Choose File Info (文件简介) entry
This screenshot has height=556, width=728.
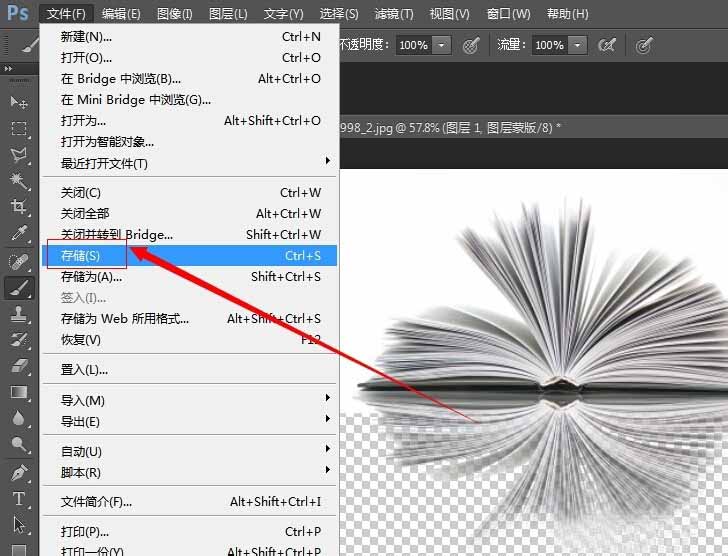point(189,502)
